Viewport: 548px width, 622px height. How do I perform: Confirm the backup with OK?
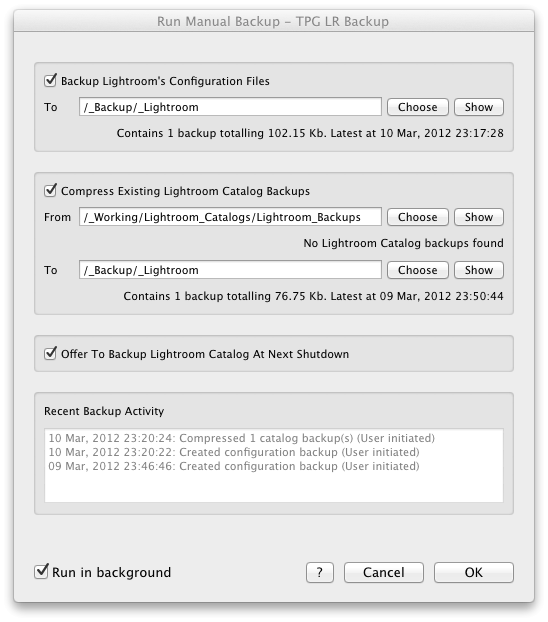473,572
